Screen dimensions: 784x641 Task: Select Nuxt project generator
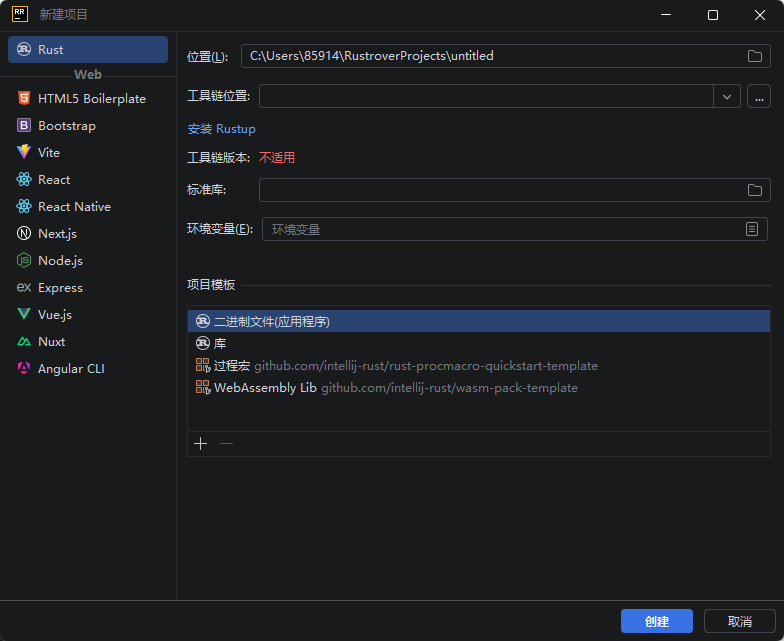click(x=88, y=342)
